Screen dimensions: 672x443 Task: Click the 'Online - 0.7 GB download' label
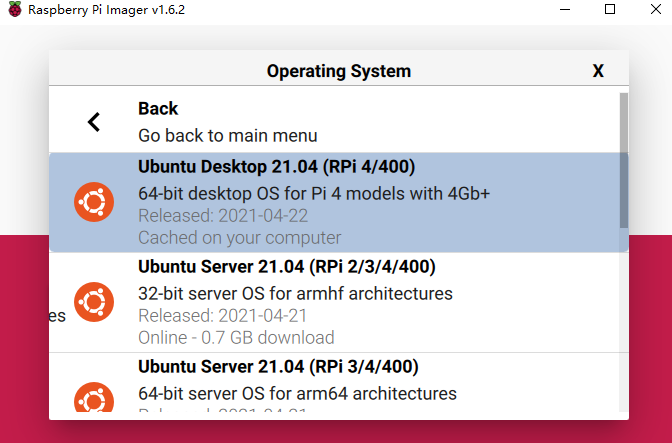(x=236, y=338)
